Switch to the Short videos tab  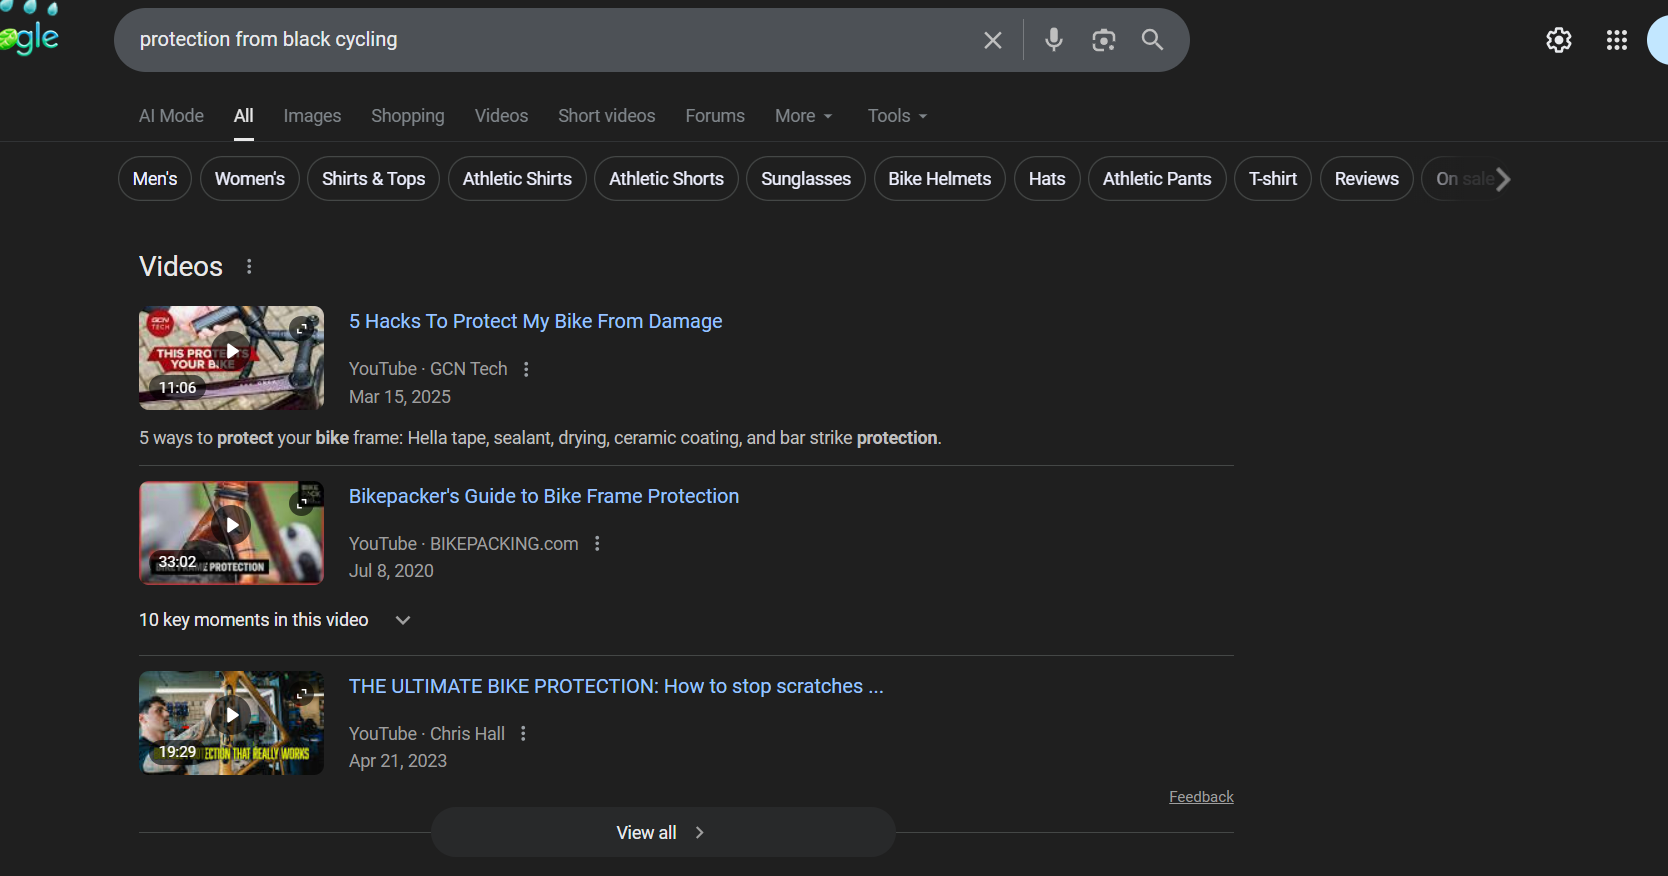click(607, 116)
